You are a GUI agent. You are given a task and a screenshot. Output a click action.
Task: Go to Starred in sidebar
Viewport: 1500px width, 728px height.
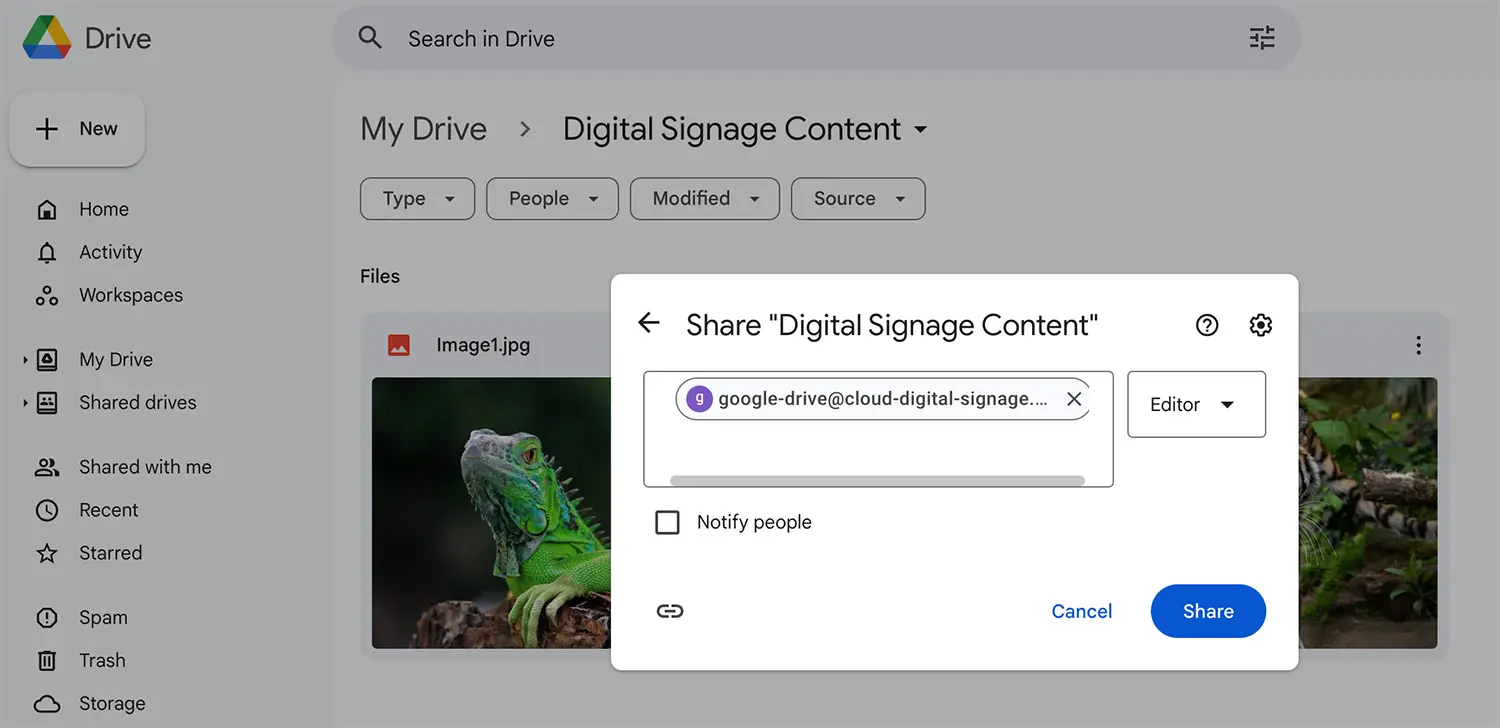[x=110, y=553]
